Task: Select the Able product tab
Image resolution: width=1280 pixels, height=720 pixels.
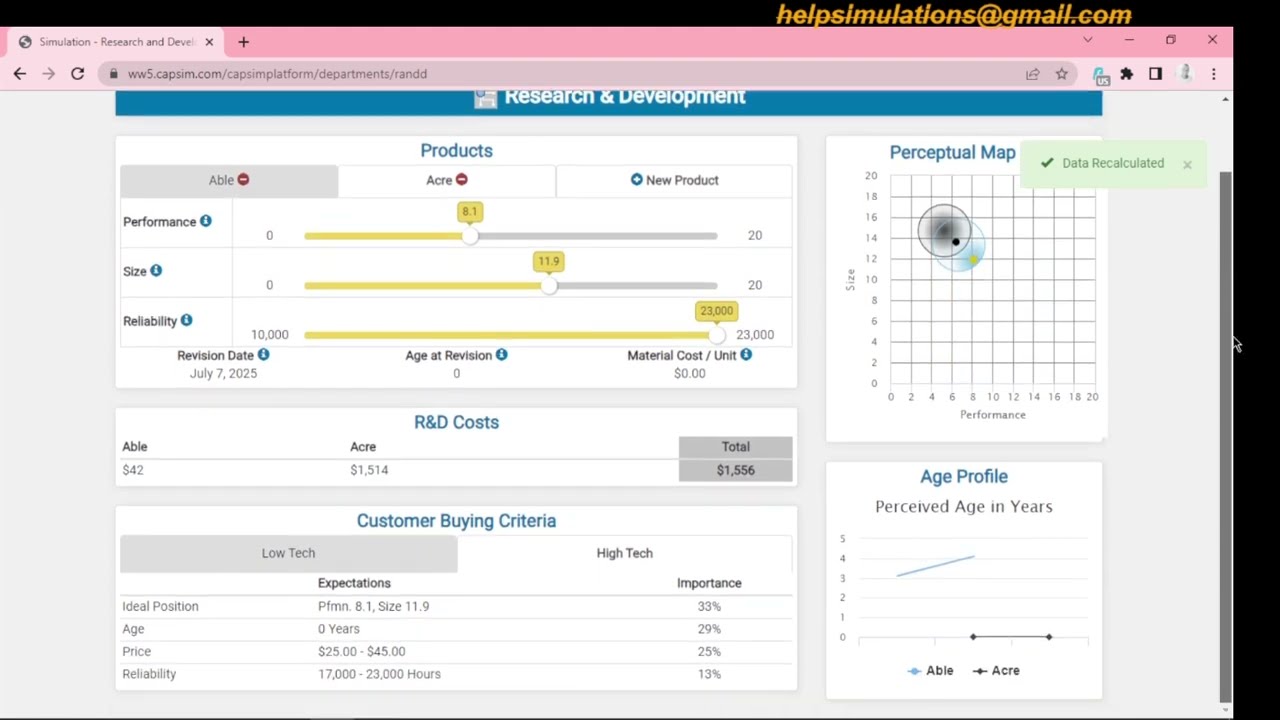Action: click(229, 180)
